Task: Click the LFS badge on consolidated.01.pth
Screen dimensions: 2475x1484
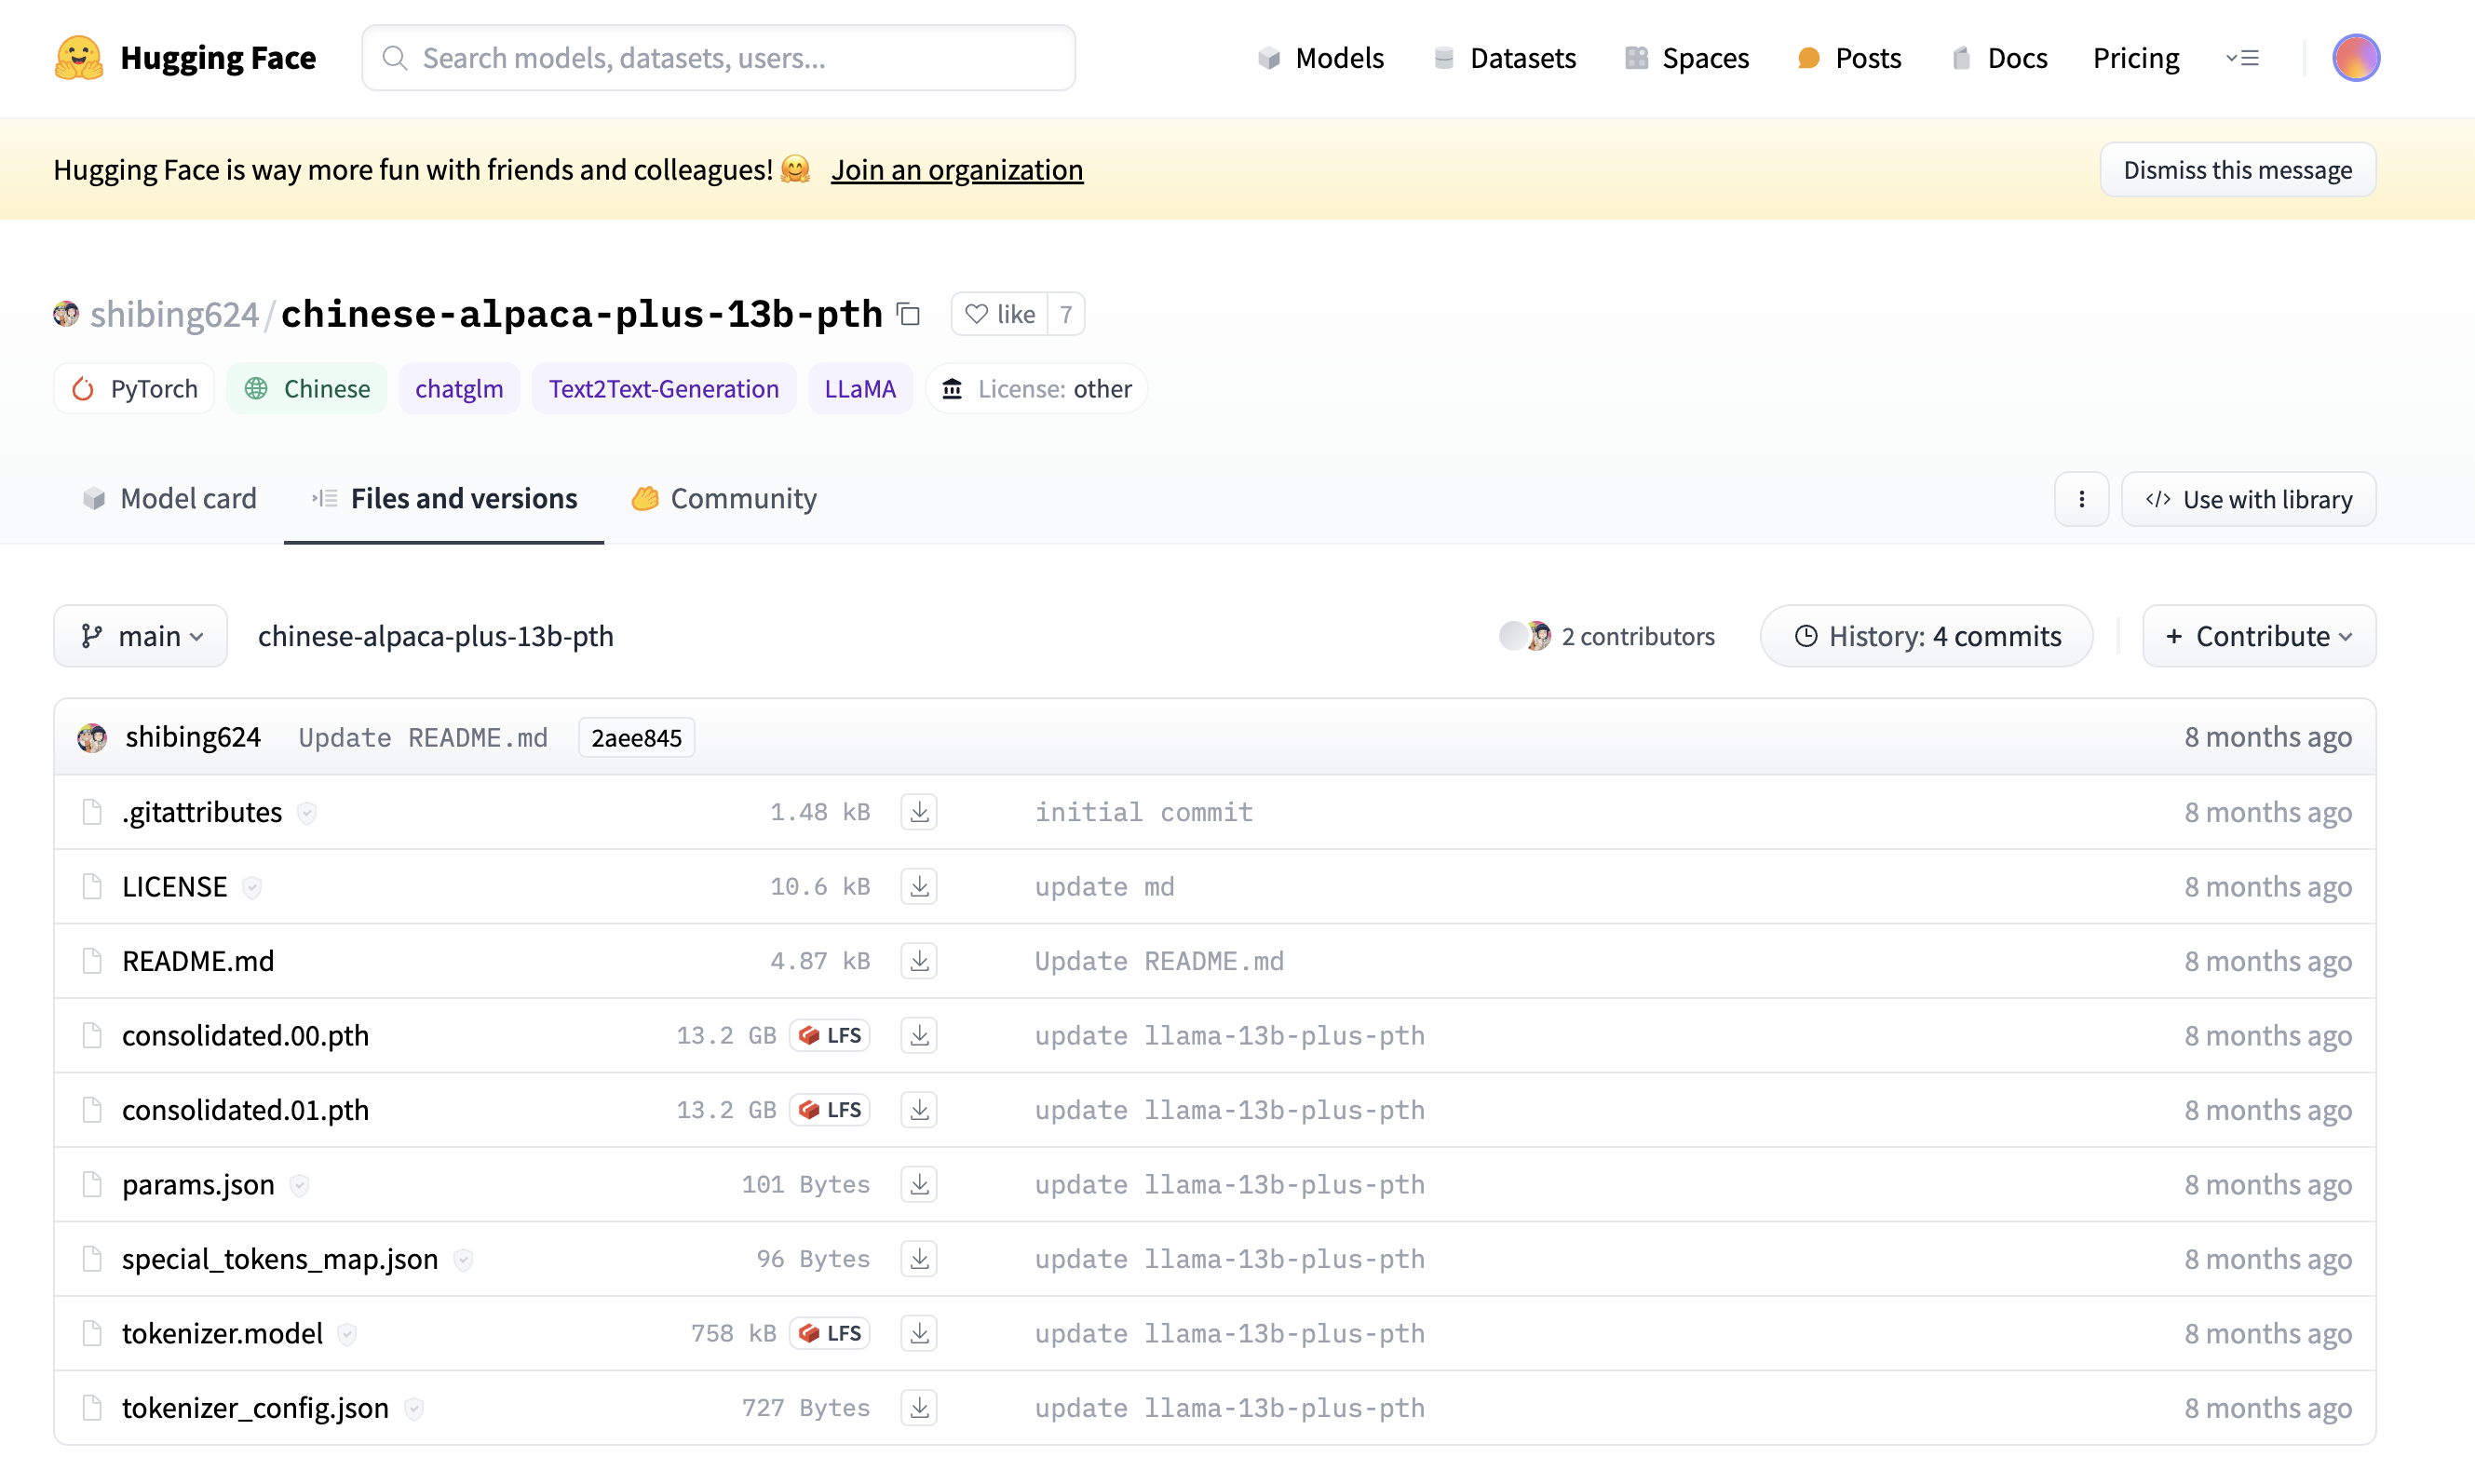Action: pyautogui.click(x=830, y=1110)
